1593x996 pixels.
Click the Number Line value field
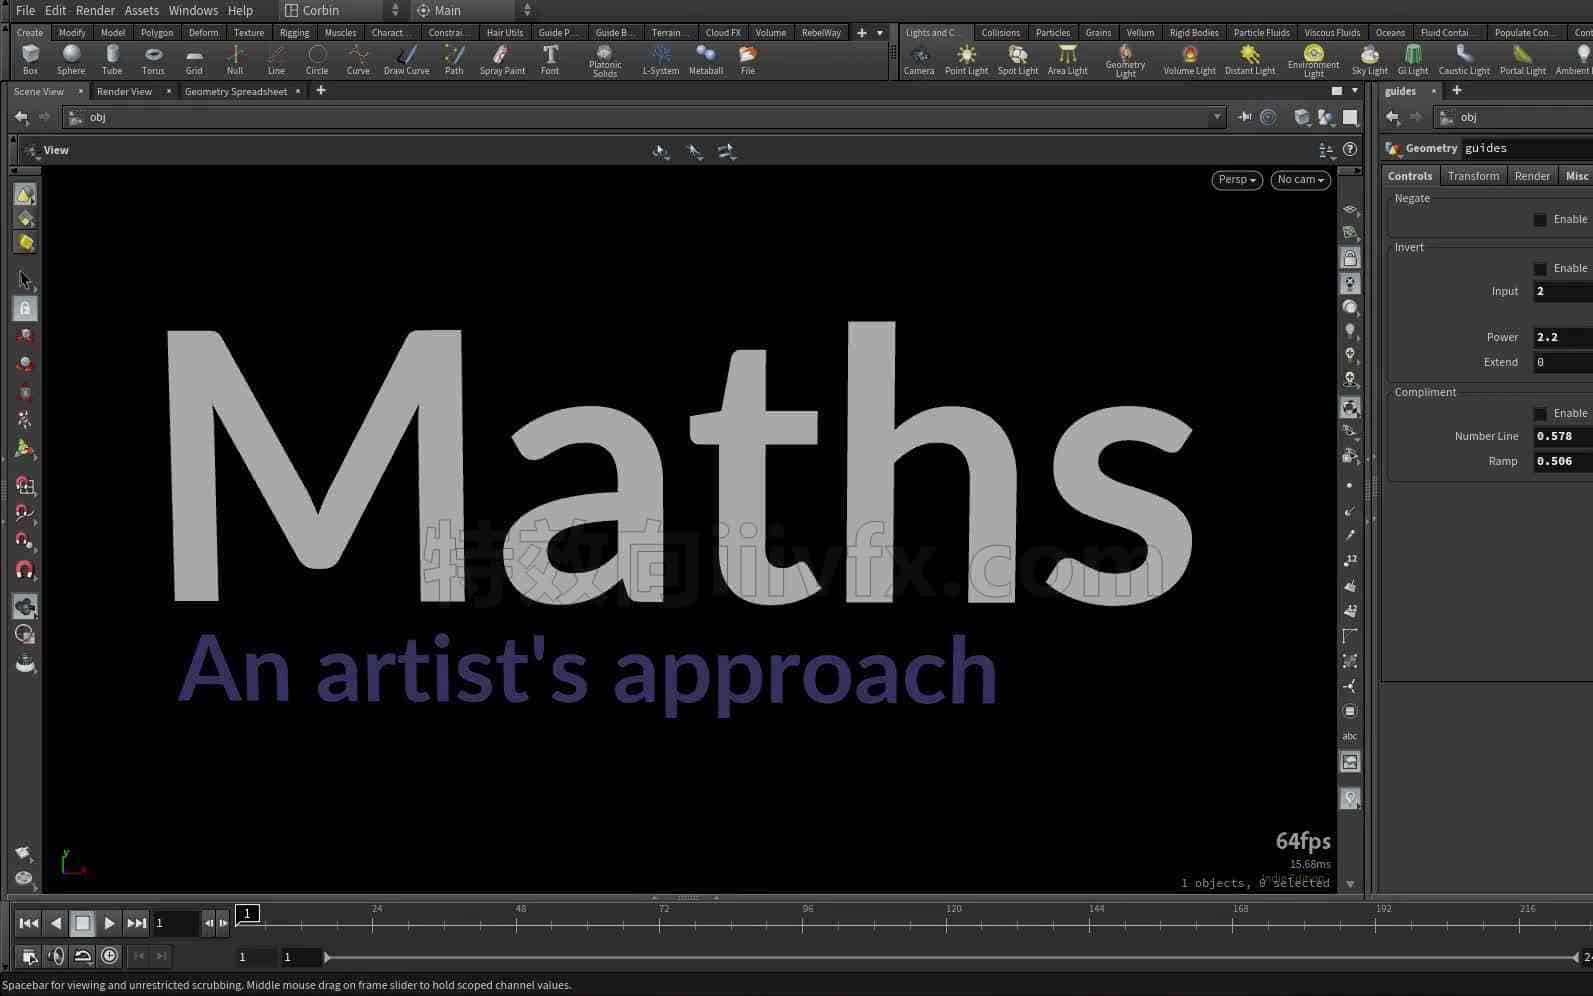click(x=1563, y=436)
